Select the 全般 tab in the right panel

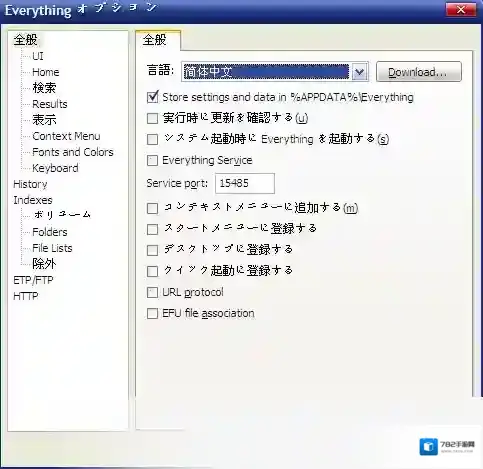pos(158,40)
